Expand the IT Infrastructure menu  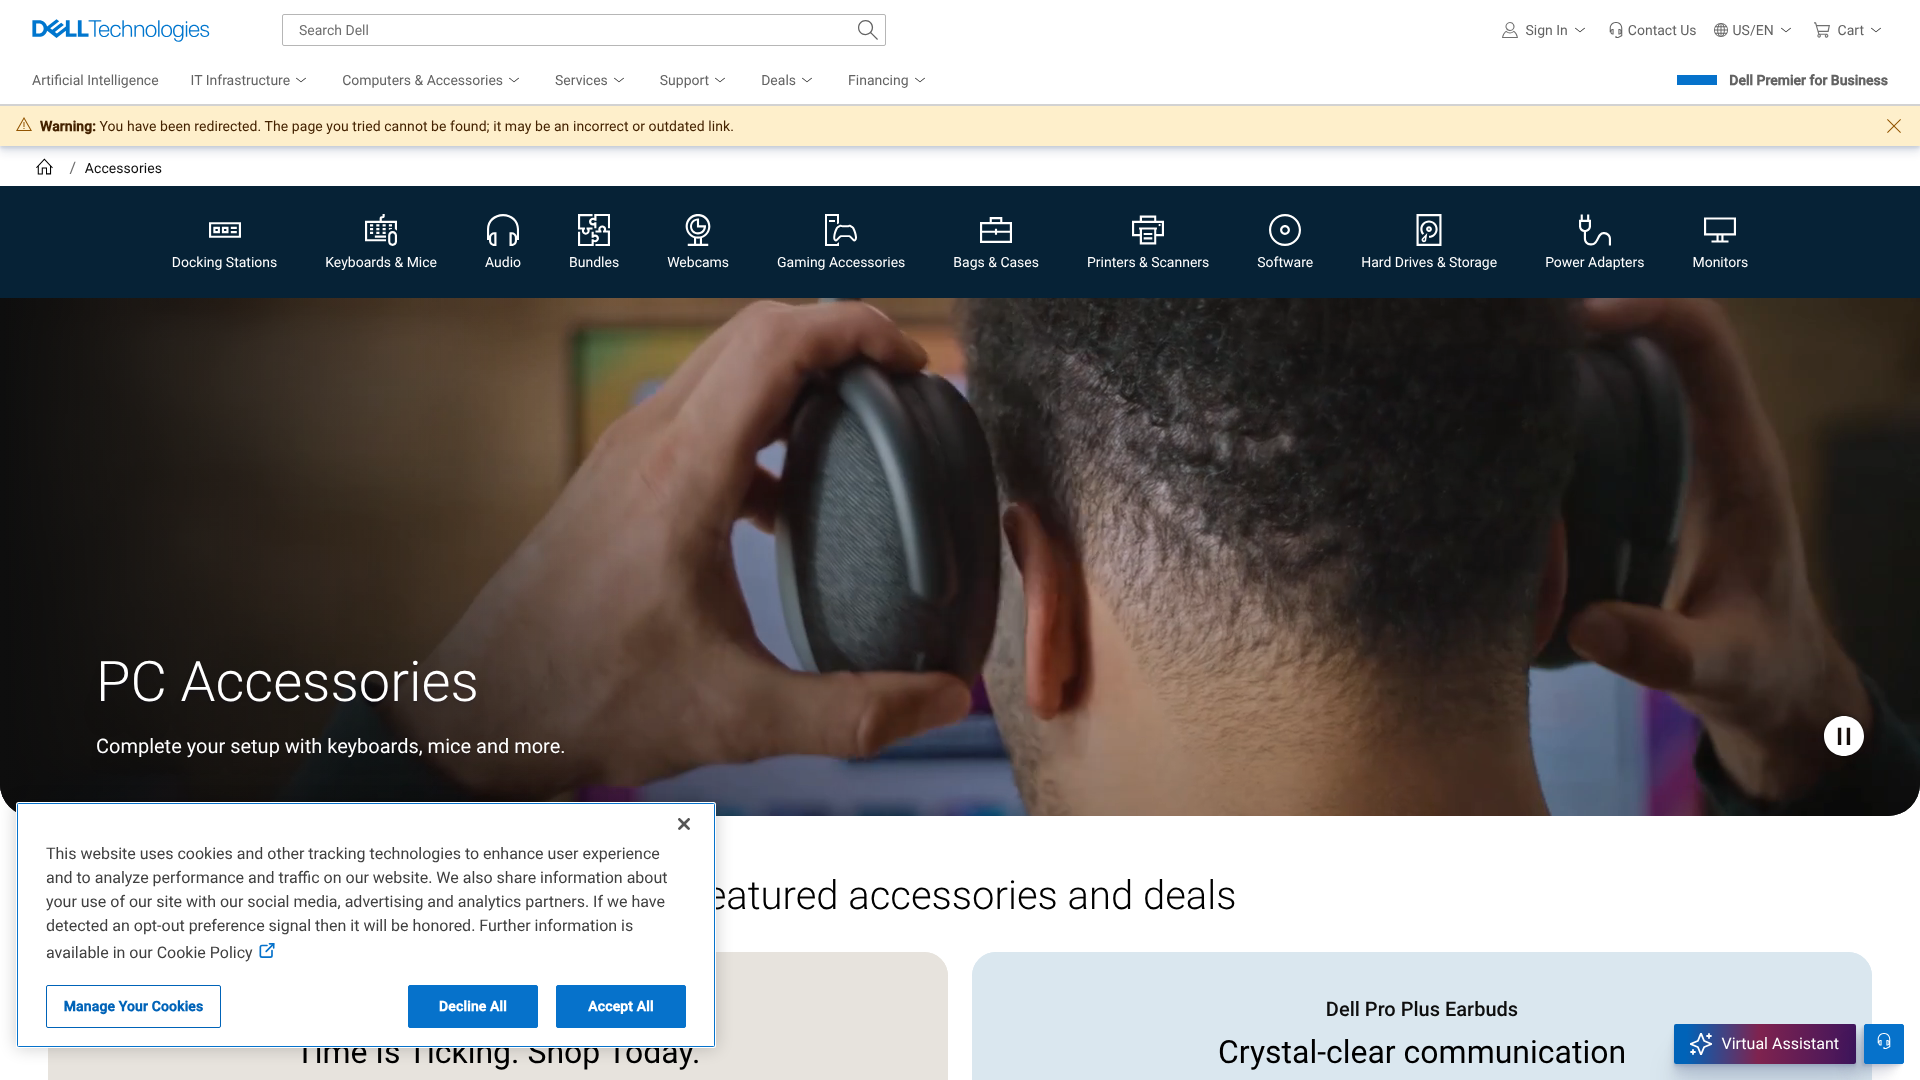point(249,80)
